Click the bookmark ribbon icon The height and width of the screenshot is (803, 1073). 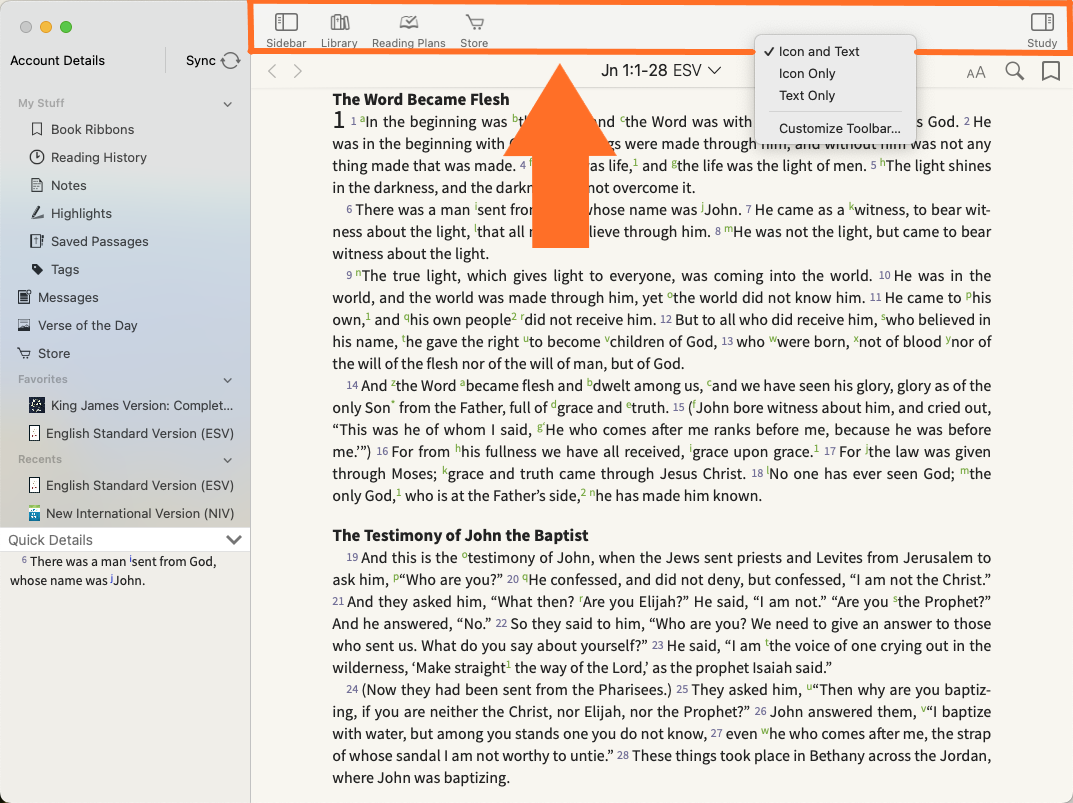click(x=1050, y=71)
